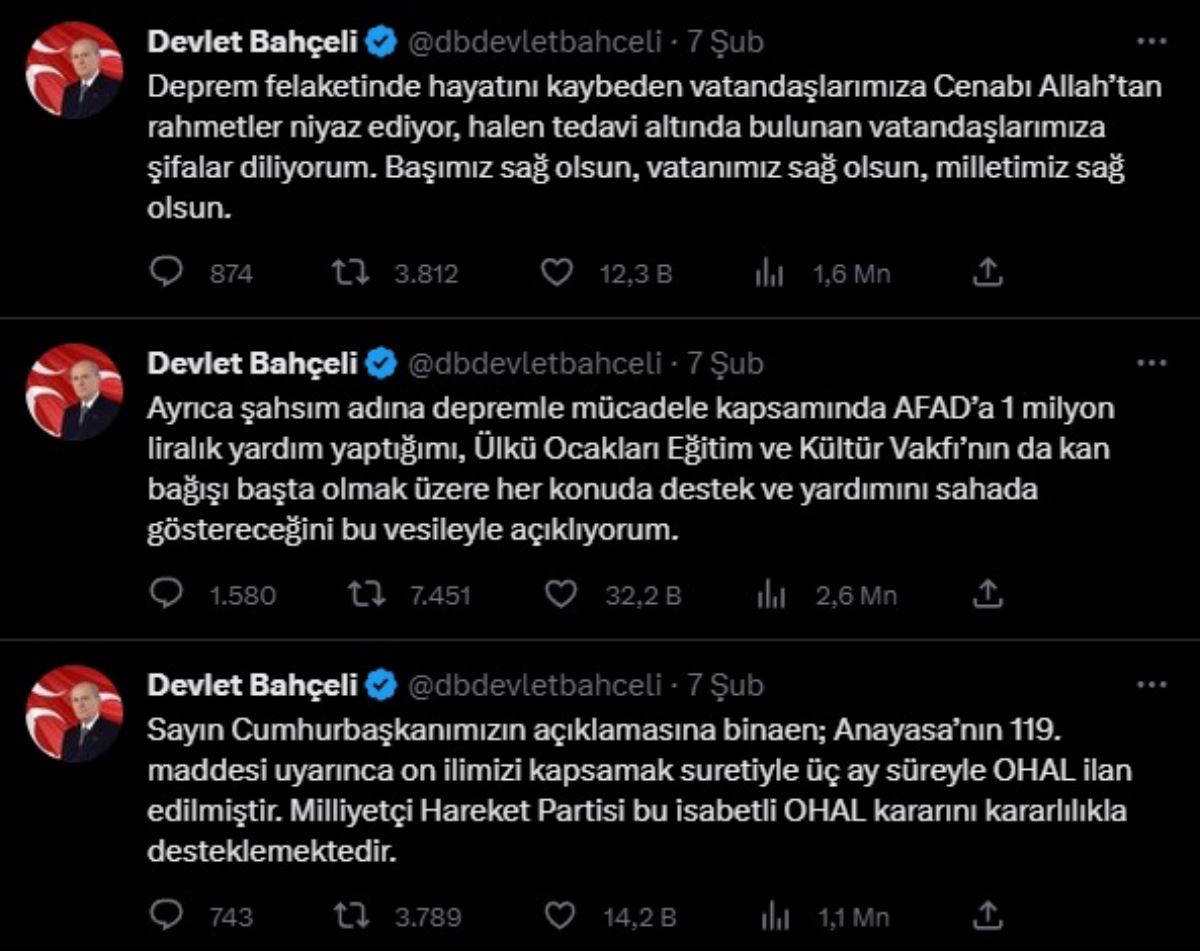Click the profile avatar on the second tweet
The height and width of the screenshot is (951, 1200).
(x=73, y=392)
